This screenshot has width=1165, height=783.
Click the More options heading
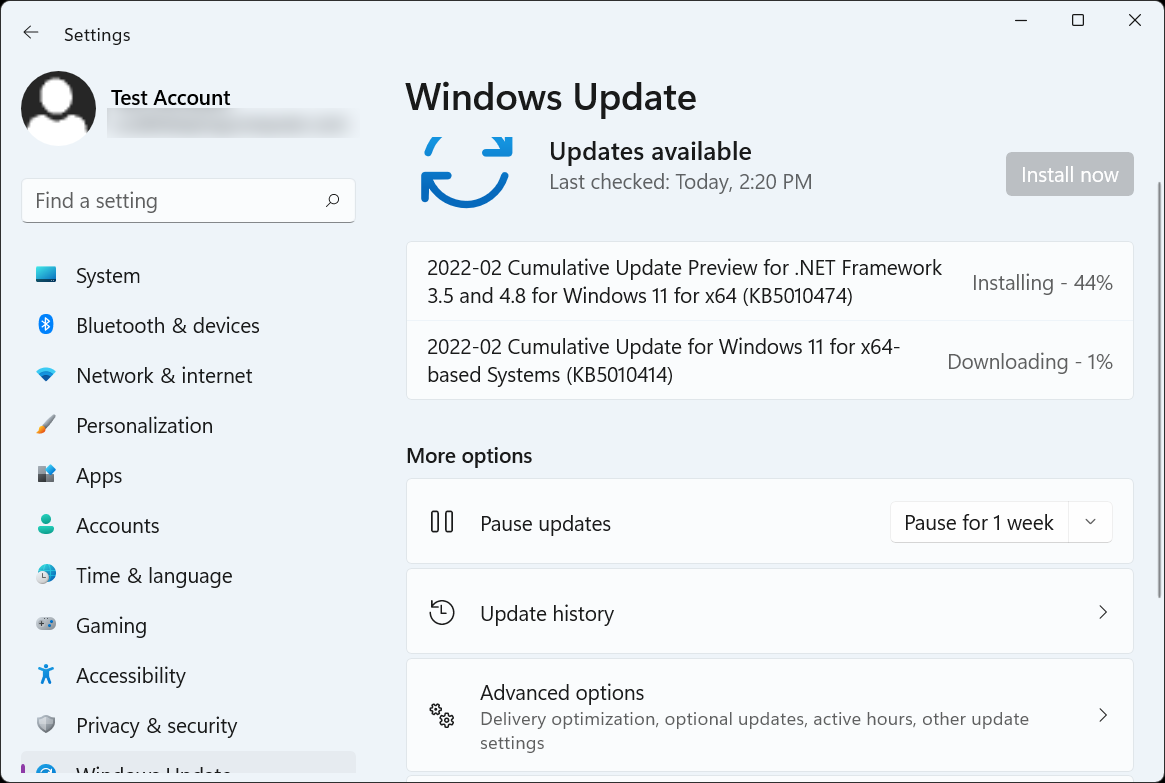click(x=470, y=455)
